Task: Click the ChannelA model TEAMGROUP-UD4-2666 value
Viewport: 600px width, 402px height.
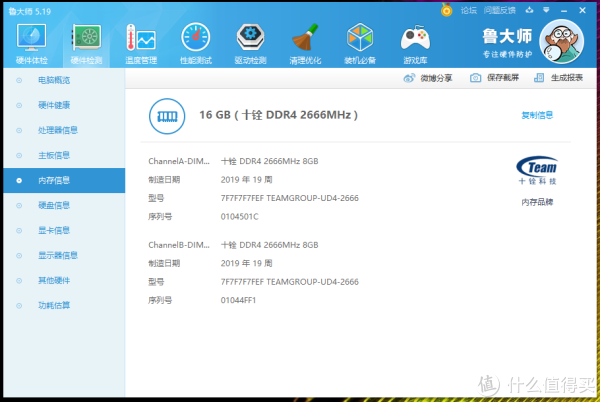Action: coord(290,198)
